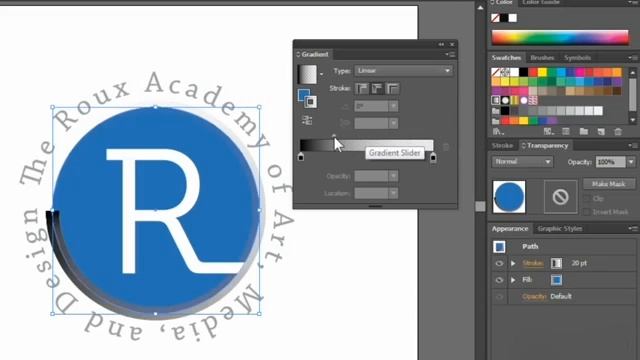Open the Normal blending mode dropdown
Screen dimensions: 640x360
pyautogui.click(x=522, y=162)
